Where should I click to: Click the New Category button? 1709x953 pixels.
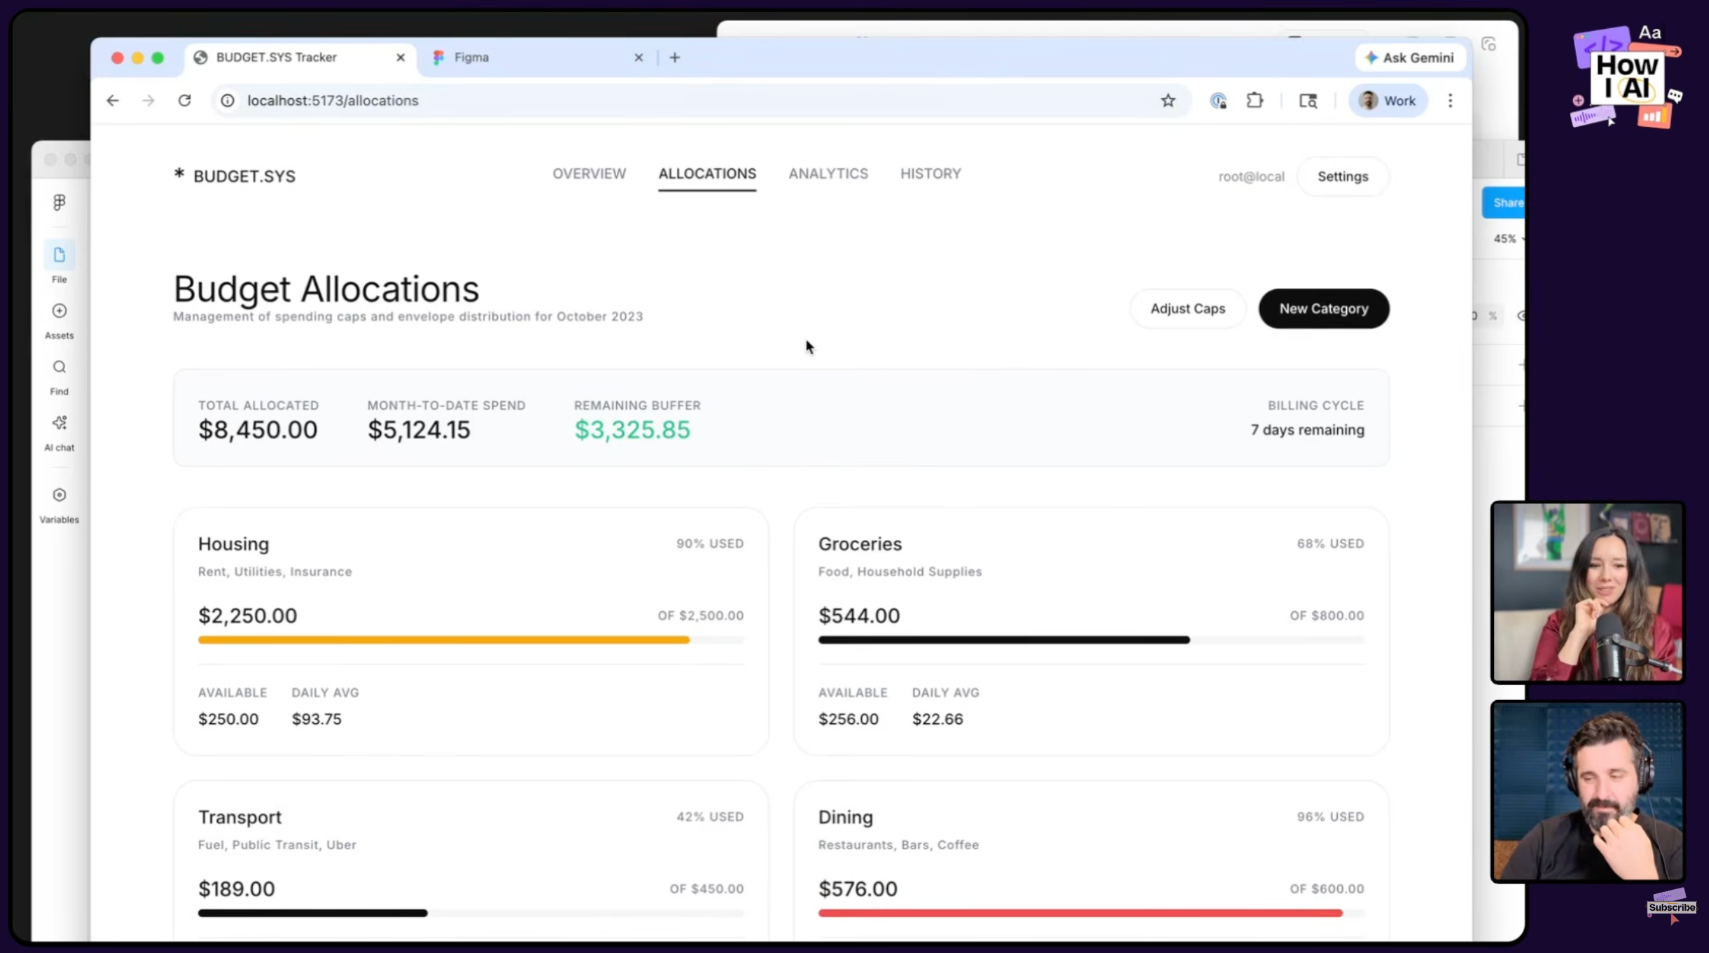(1323, 309)
